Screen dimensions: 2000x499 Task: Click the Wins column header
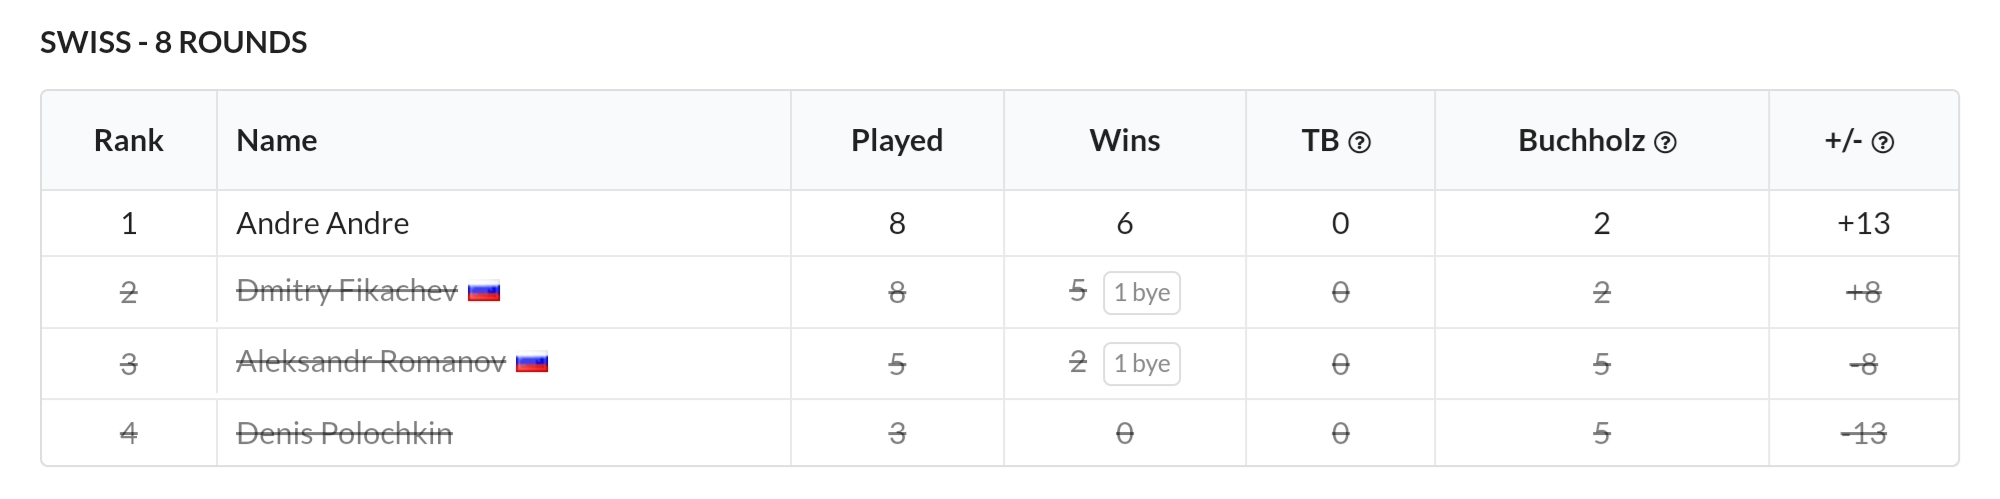pos(1125,140)
